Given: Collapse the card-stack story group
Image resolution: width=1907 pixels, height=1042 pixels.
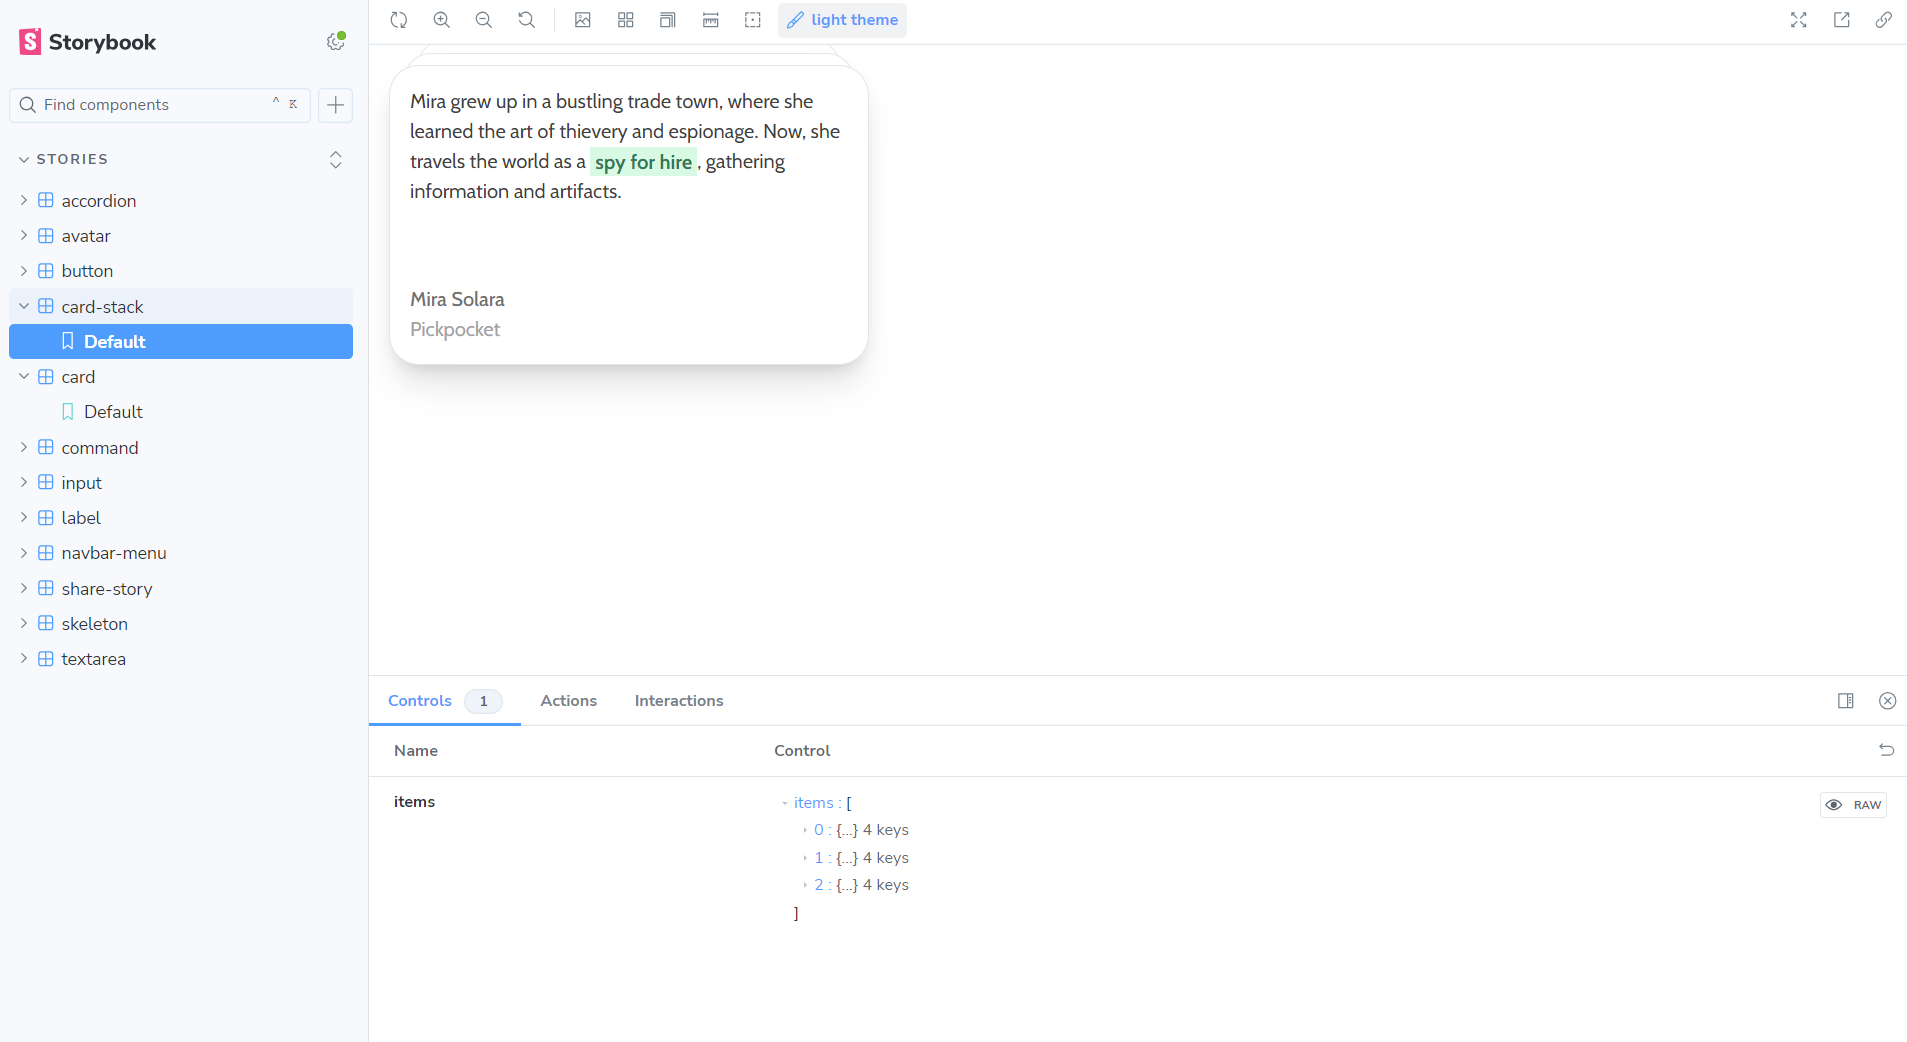Looking at the screenshot, I should click(24, 306).
